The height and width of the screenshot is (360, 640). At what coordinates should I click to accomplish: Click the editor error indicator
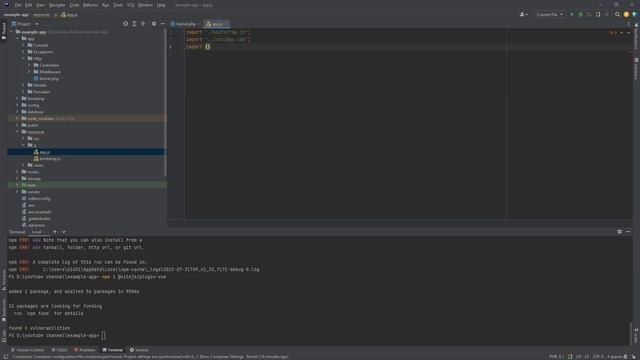click(x=613, y=33)
